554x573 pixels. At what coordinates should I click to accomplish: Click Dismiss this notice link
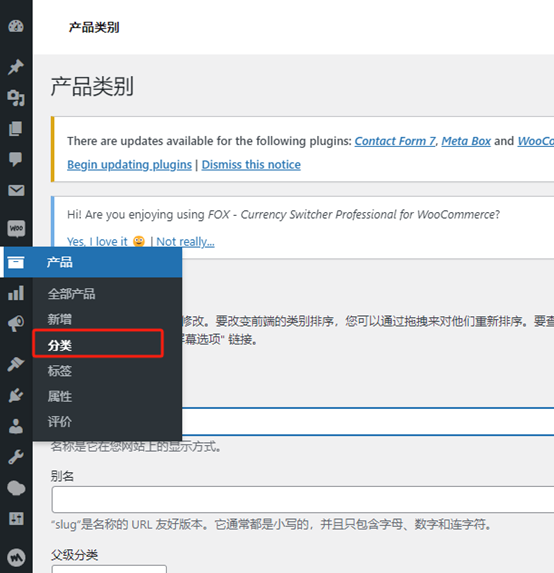click(x=251, y=165)
